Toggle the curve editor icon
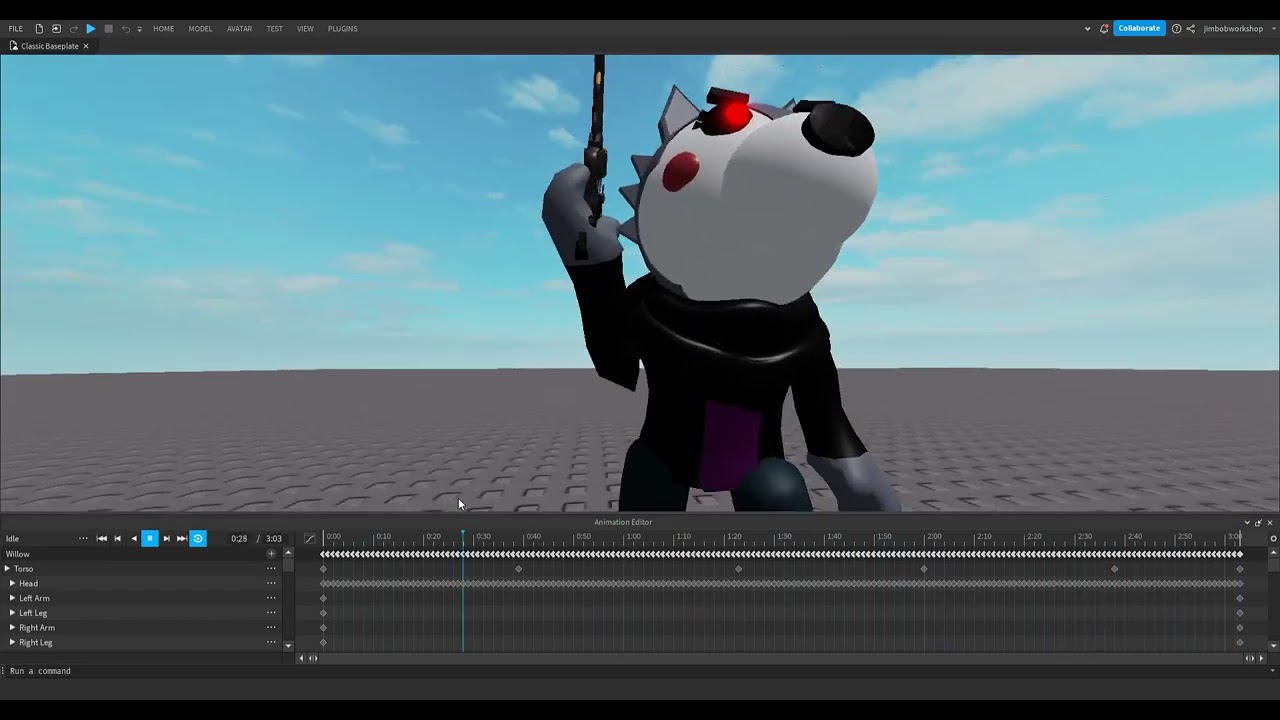Screen dimensions: 1280x720 (x=309, y=539)
